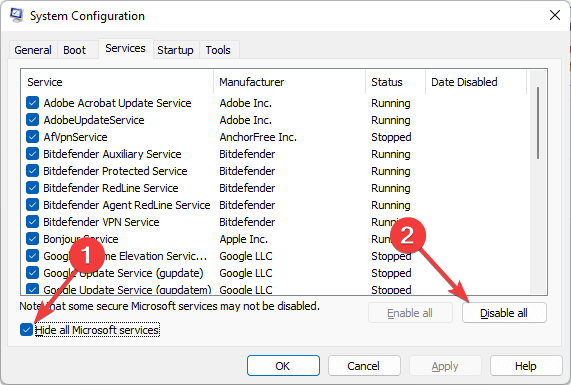Screen dimensions: 571x385
Task: Click the Enable all button
Action: tap(410, 313)
